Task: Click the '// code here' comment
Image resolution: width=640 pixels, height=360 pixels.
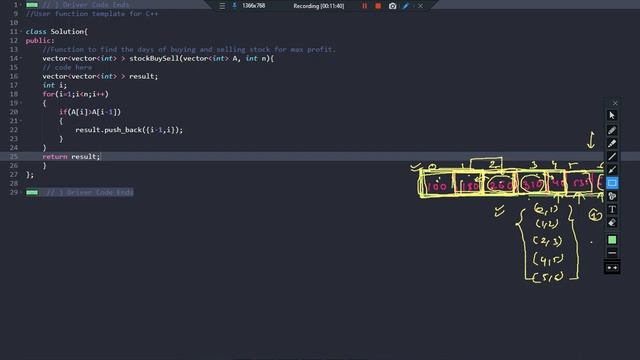Action: (67, 67)
